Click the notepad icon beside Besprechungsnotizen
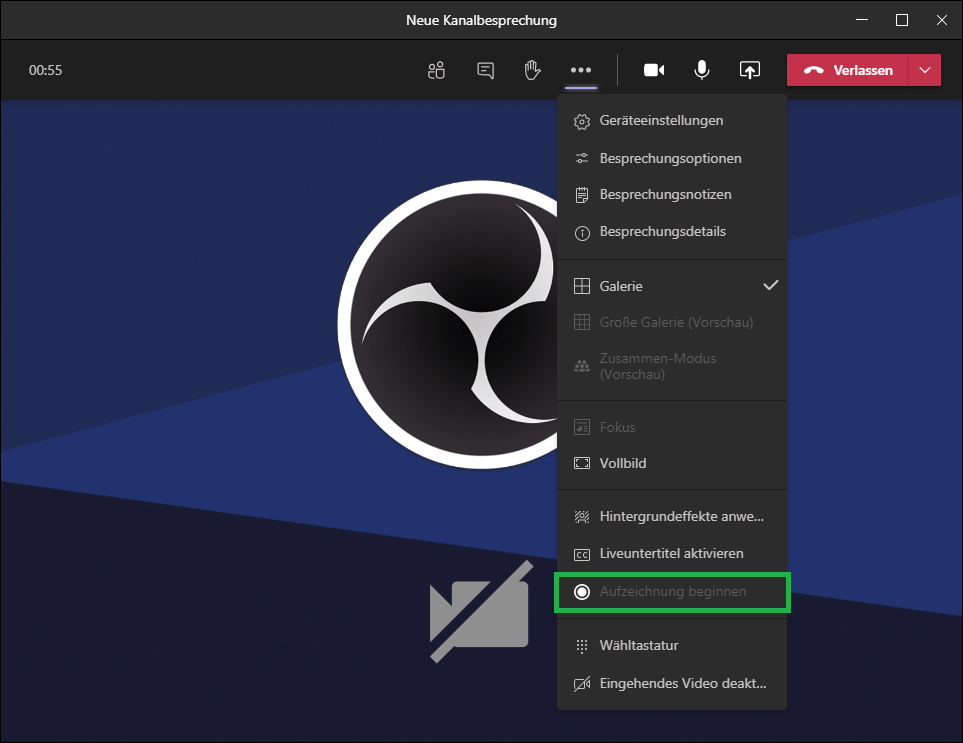The image size is (963, 743). pyautogui.click(x=582, y=195)
